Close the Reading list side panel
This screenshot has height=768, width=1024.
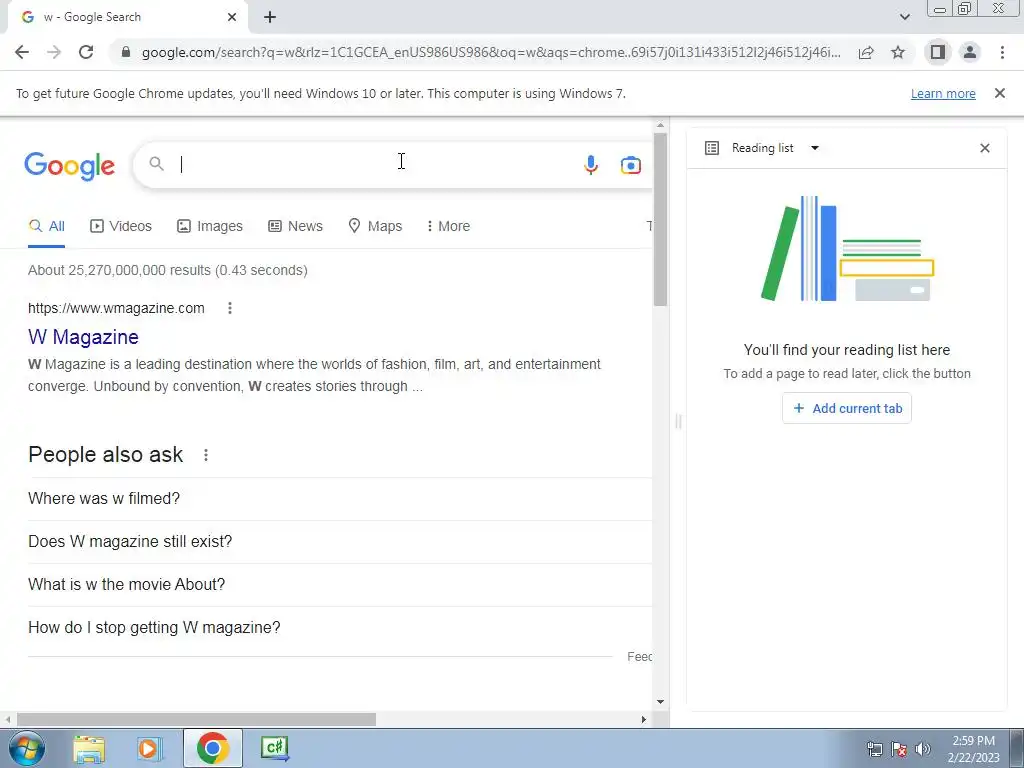[x=985, y=148]
